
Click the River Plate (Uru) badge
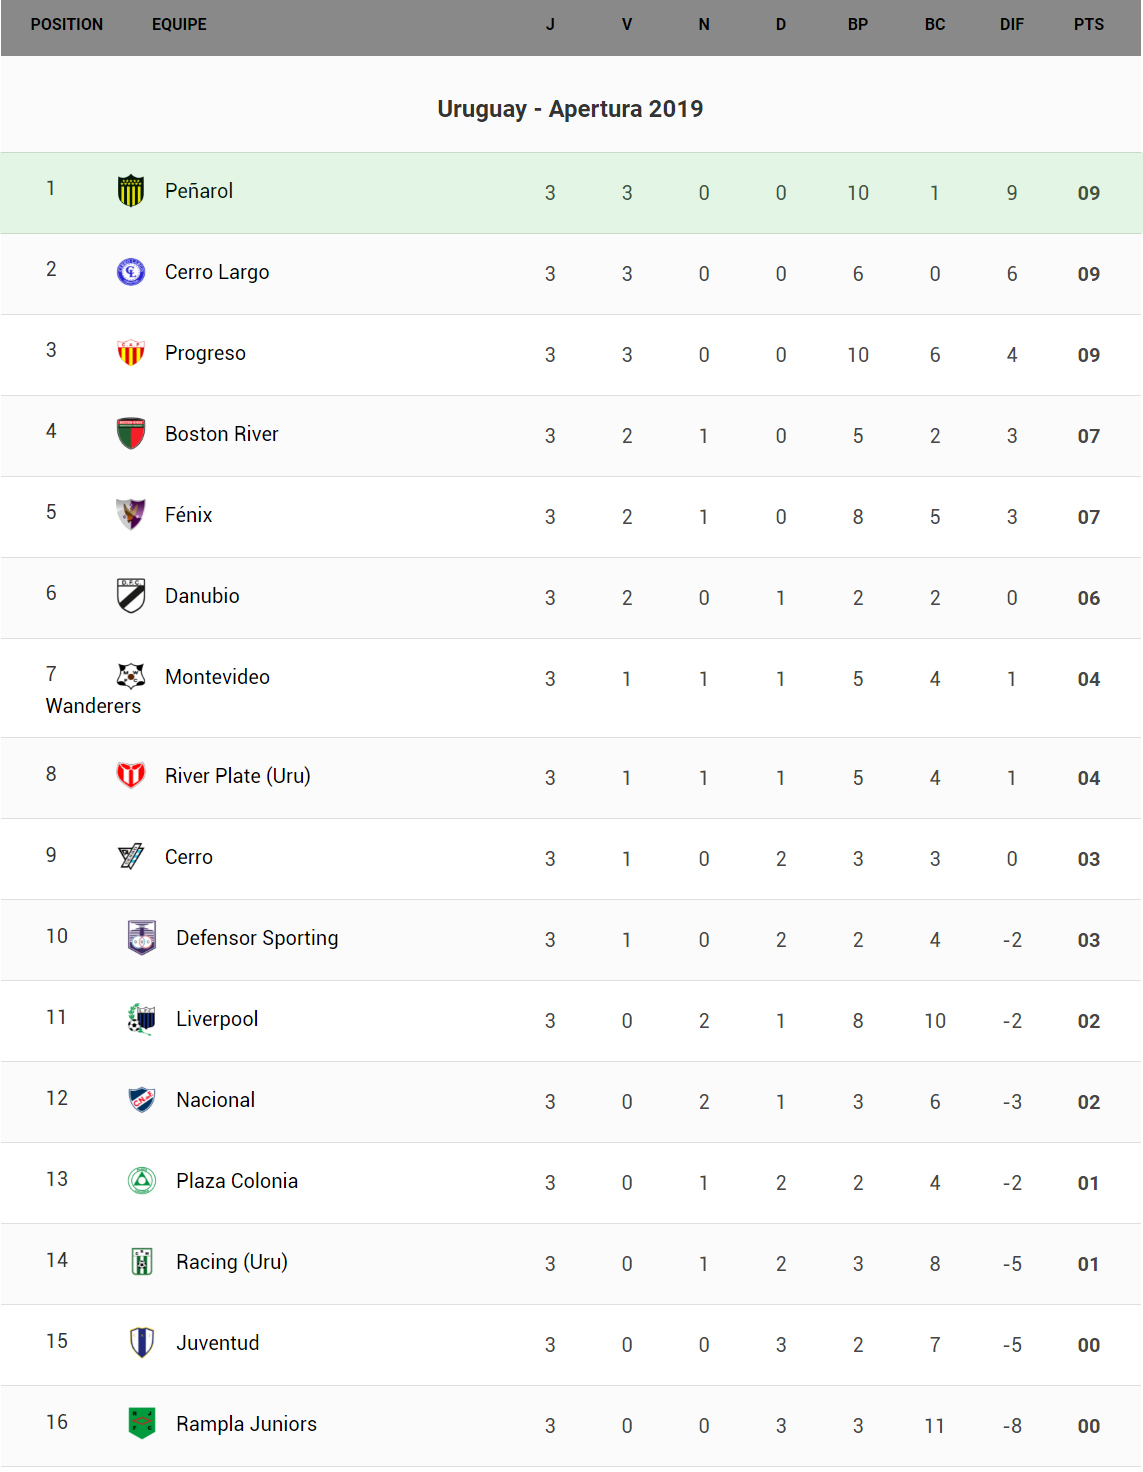pos(131,775)
